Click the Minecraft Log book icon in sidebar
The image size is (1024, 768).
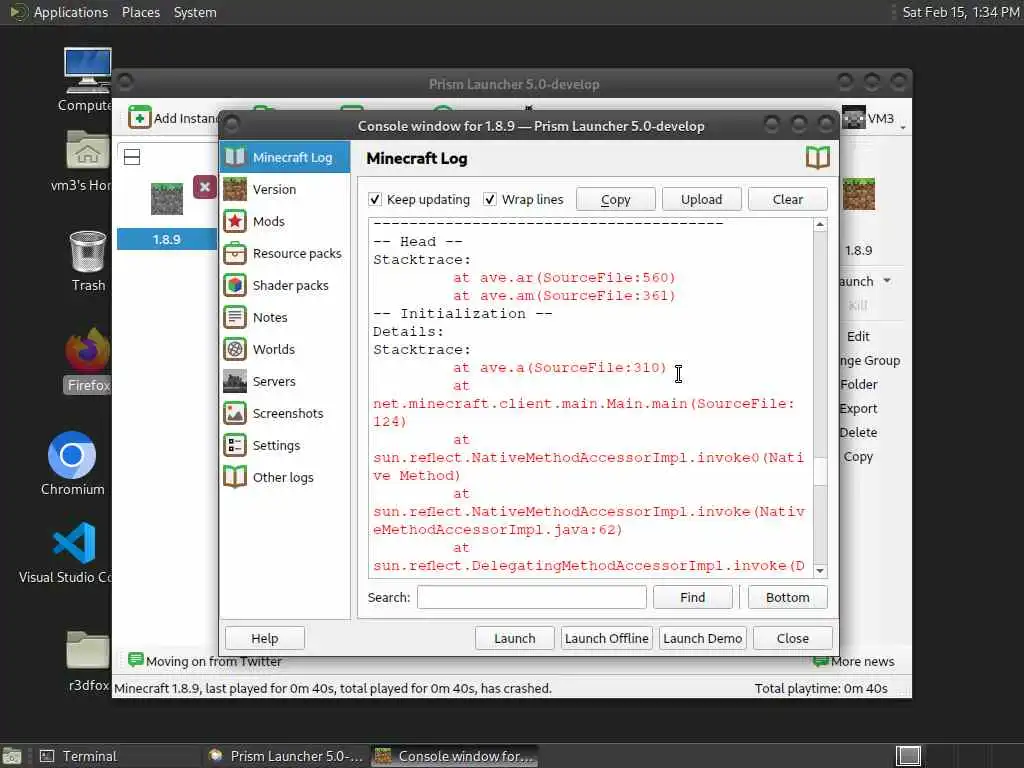(234, 157)
